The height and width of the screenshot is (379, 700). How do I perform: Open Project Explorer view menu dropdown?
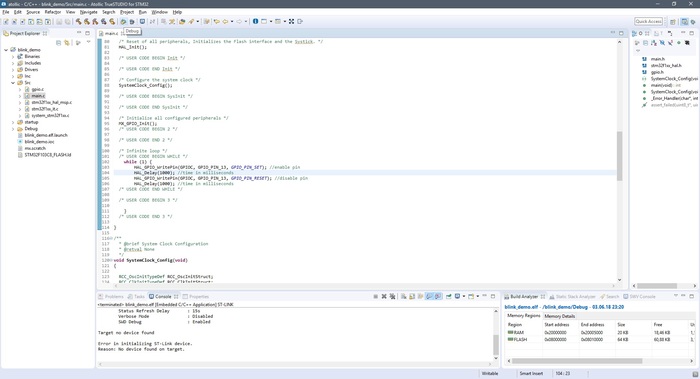(88, 42)
